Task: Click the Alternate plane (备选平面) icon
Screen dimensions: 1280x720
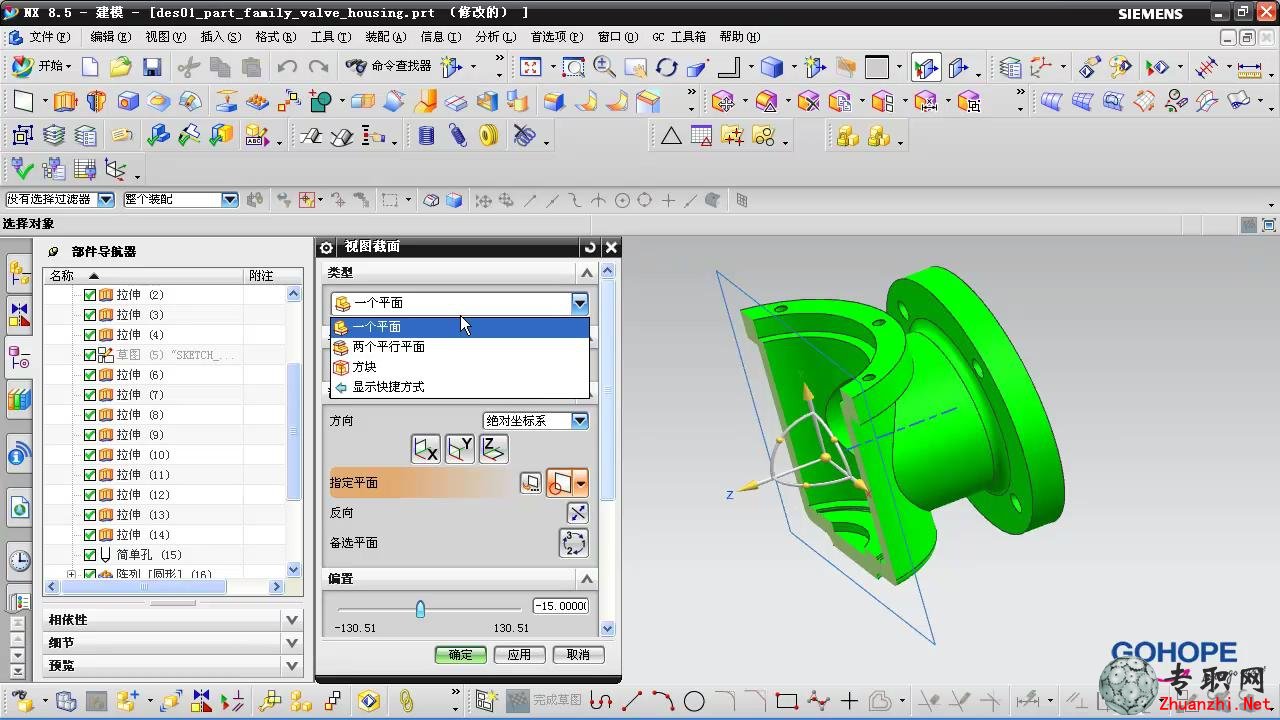Action: pyautogui.click(x=574, y=543)
